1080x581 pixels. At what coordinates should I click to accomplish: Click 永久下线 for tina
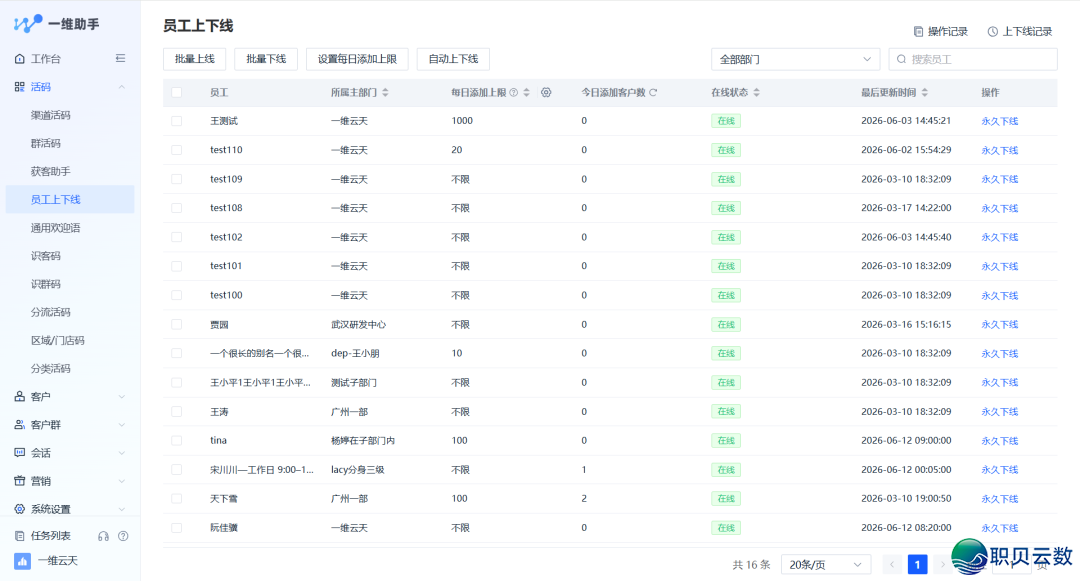[999, 441]
